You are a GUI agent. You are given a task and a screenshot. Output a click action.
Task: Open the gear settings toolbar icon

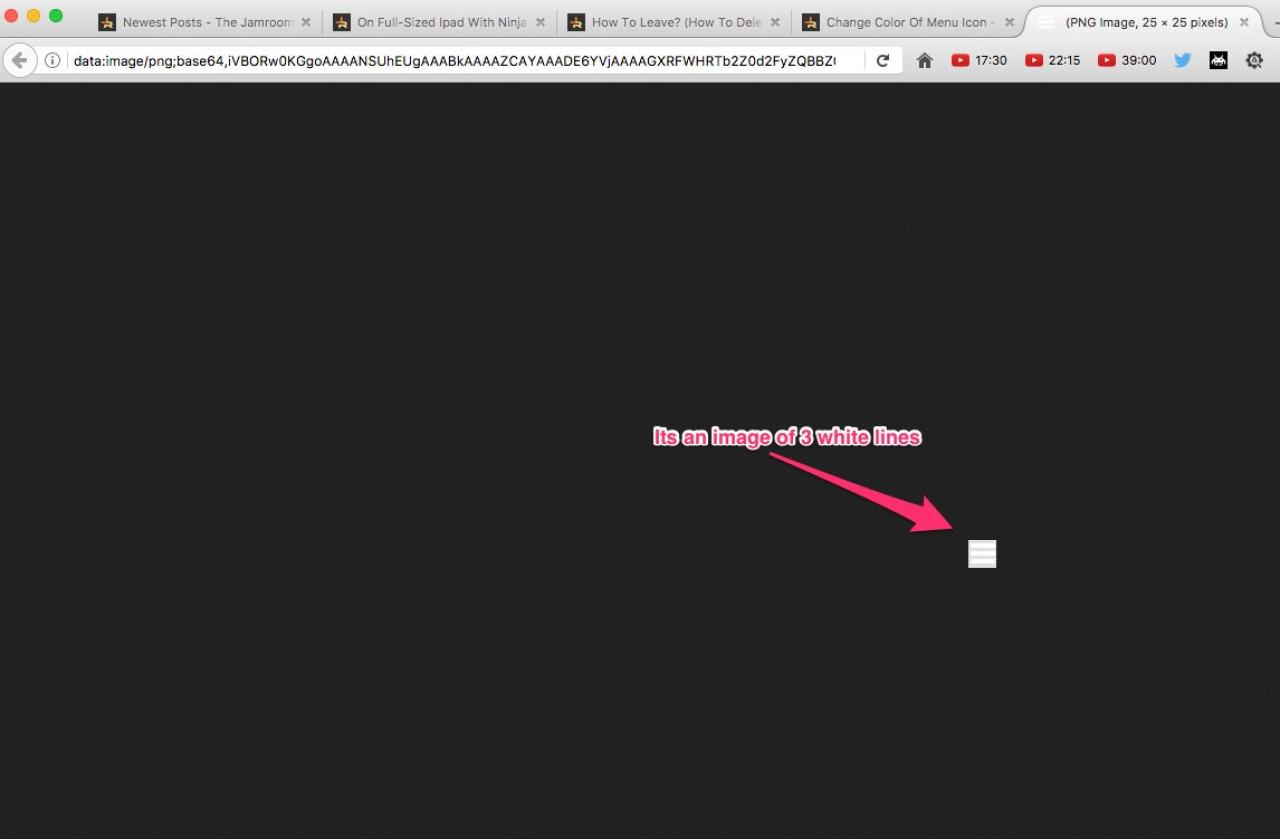1254,61
